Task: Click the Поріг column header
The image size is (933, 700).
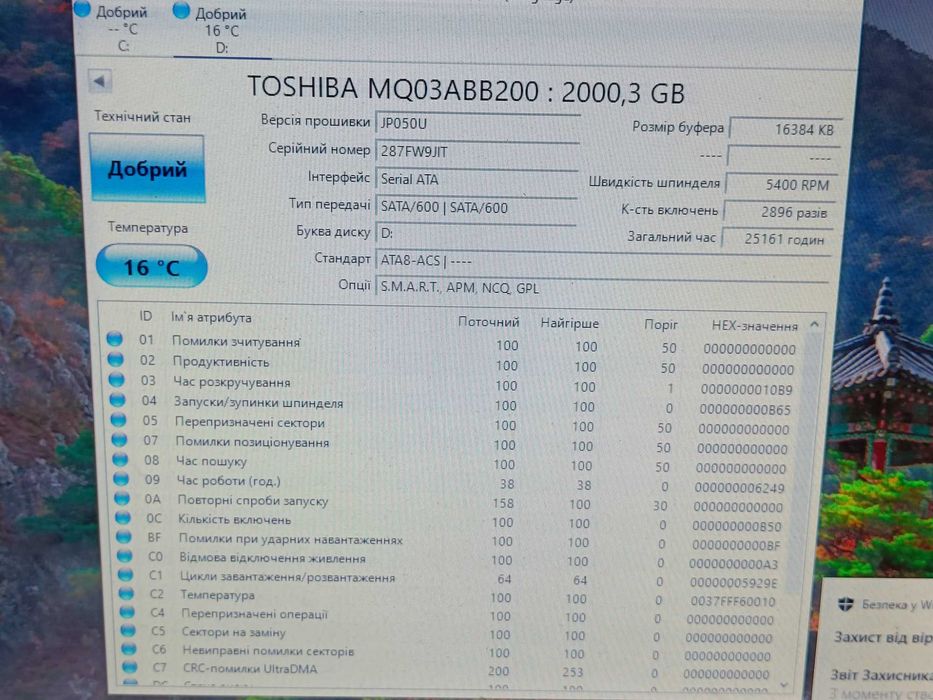Action: click(660, 324)
